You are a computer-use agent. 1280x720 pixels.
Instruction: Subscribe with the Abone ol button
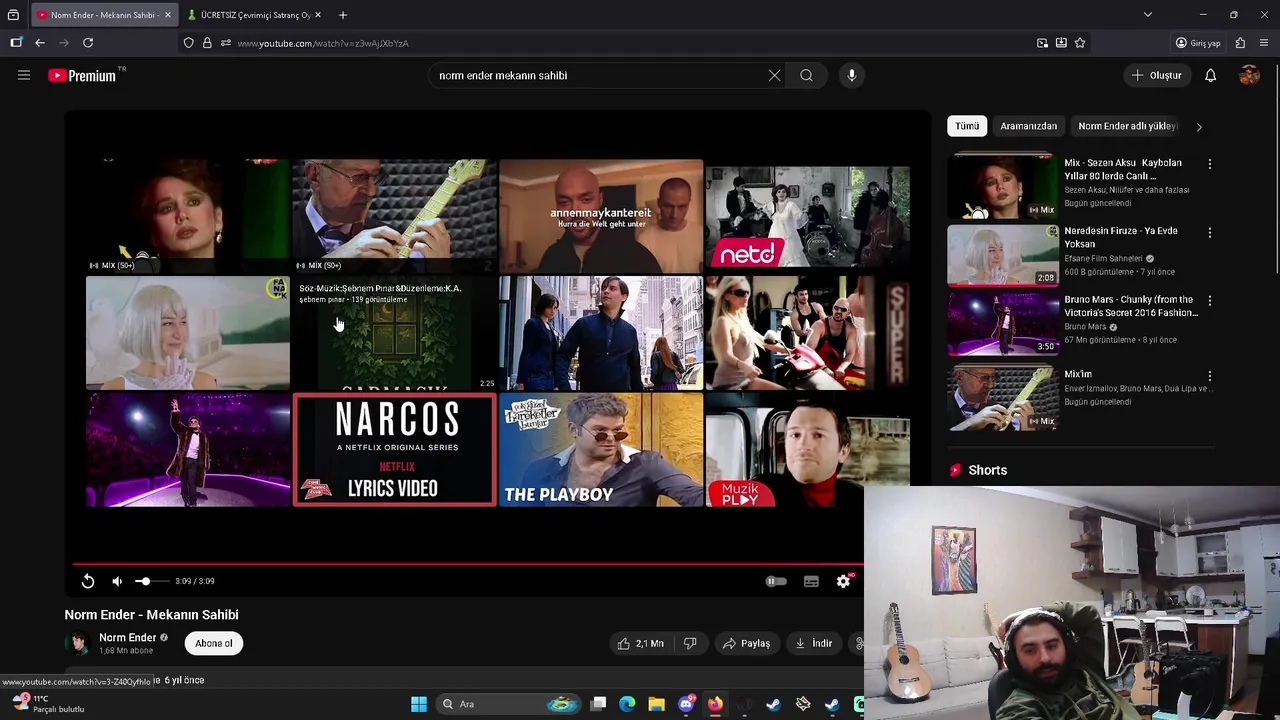coord(214,643)
